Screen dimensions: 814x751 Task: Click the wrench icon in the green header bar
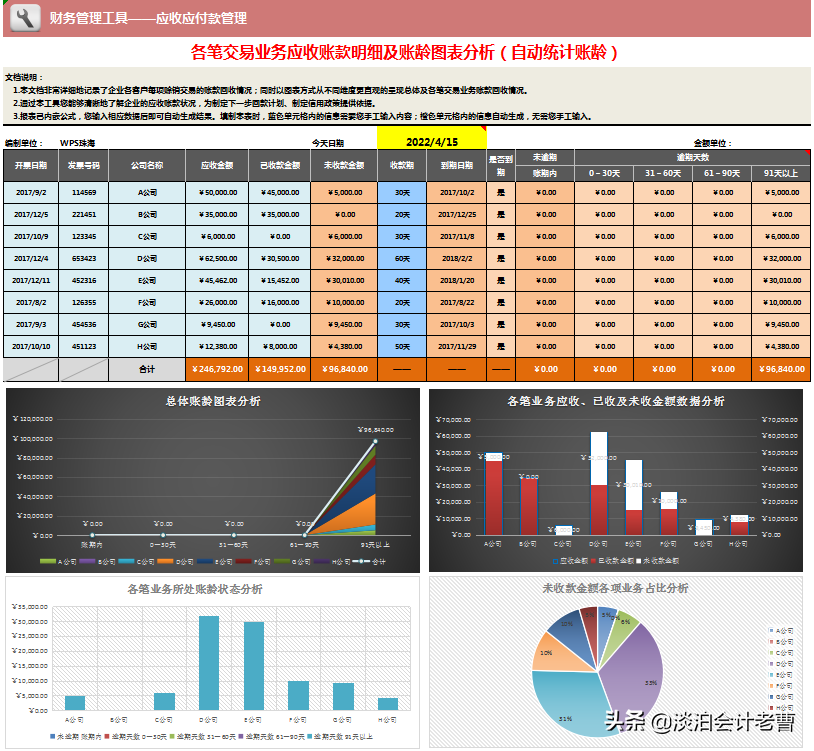(27, 16)
